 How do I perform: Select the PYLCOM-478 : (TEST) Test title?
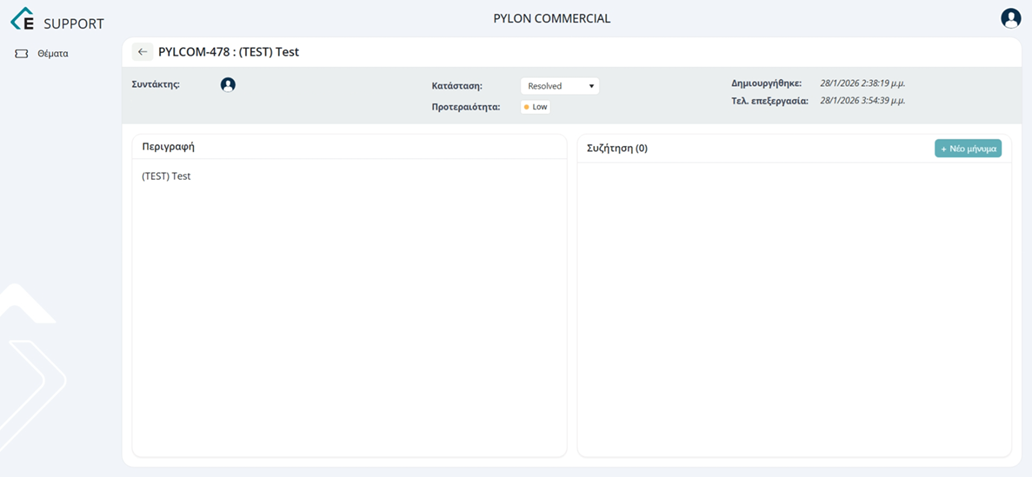228,52
